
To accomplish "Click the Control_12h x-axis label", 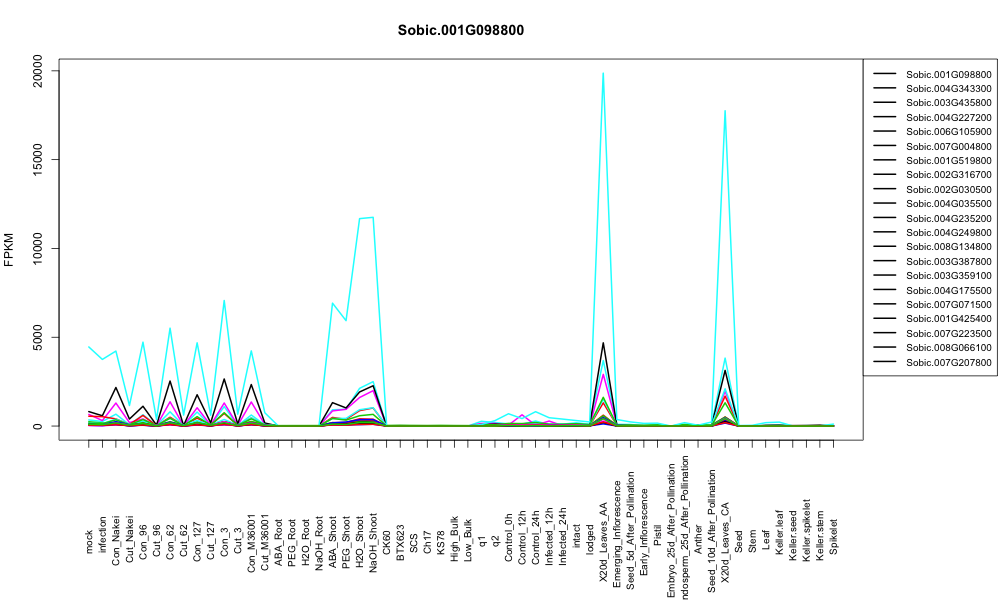I will pos(522,537).
